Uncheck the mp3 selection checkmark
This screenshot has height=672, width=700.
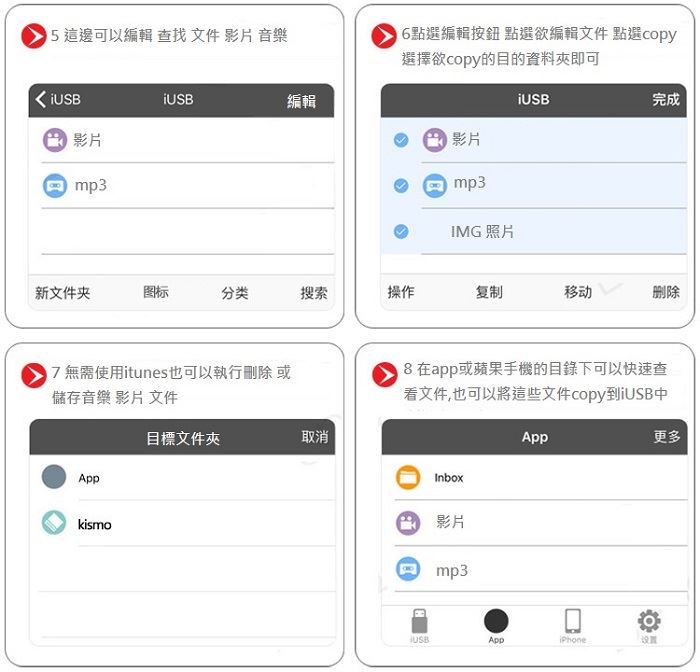click(401, 185)
